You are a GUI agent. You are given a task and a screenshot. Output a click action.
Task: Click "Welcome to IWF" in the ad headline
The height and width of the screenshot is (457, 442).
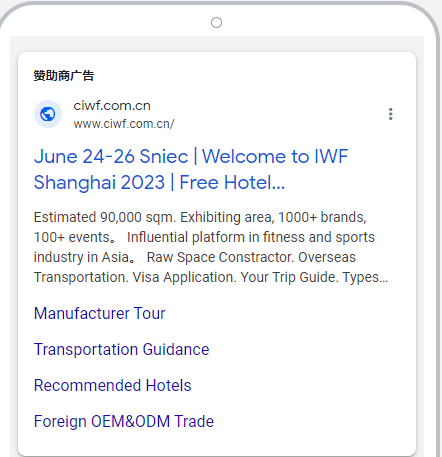(x=275, y=157)
